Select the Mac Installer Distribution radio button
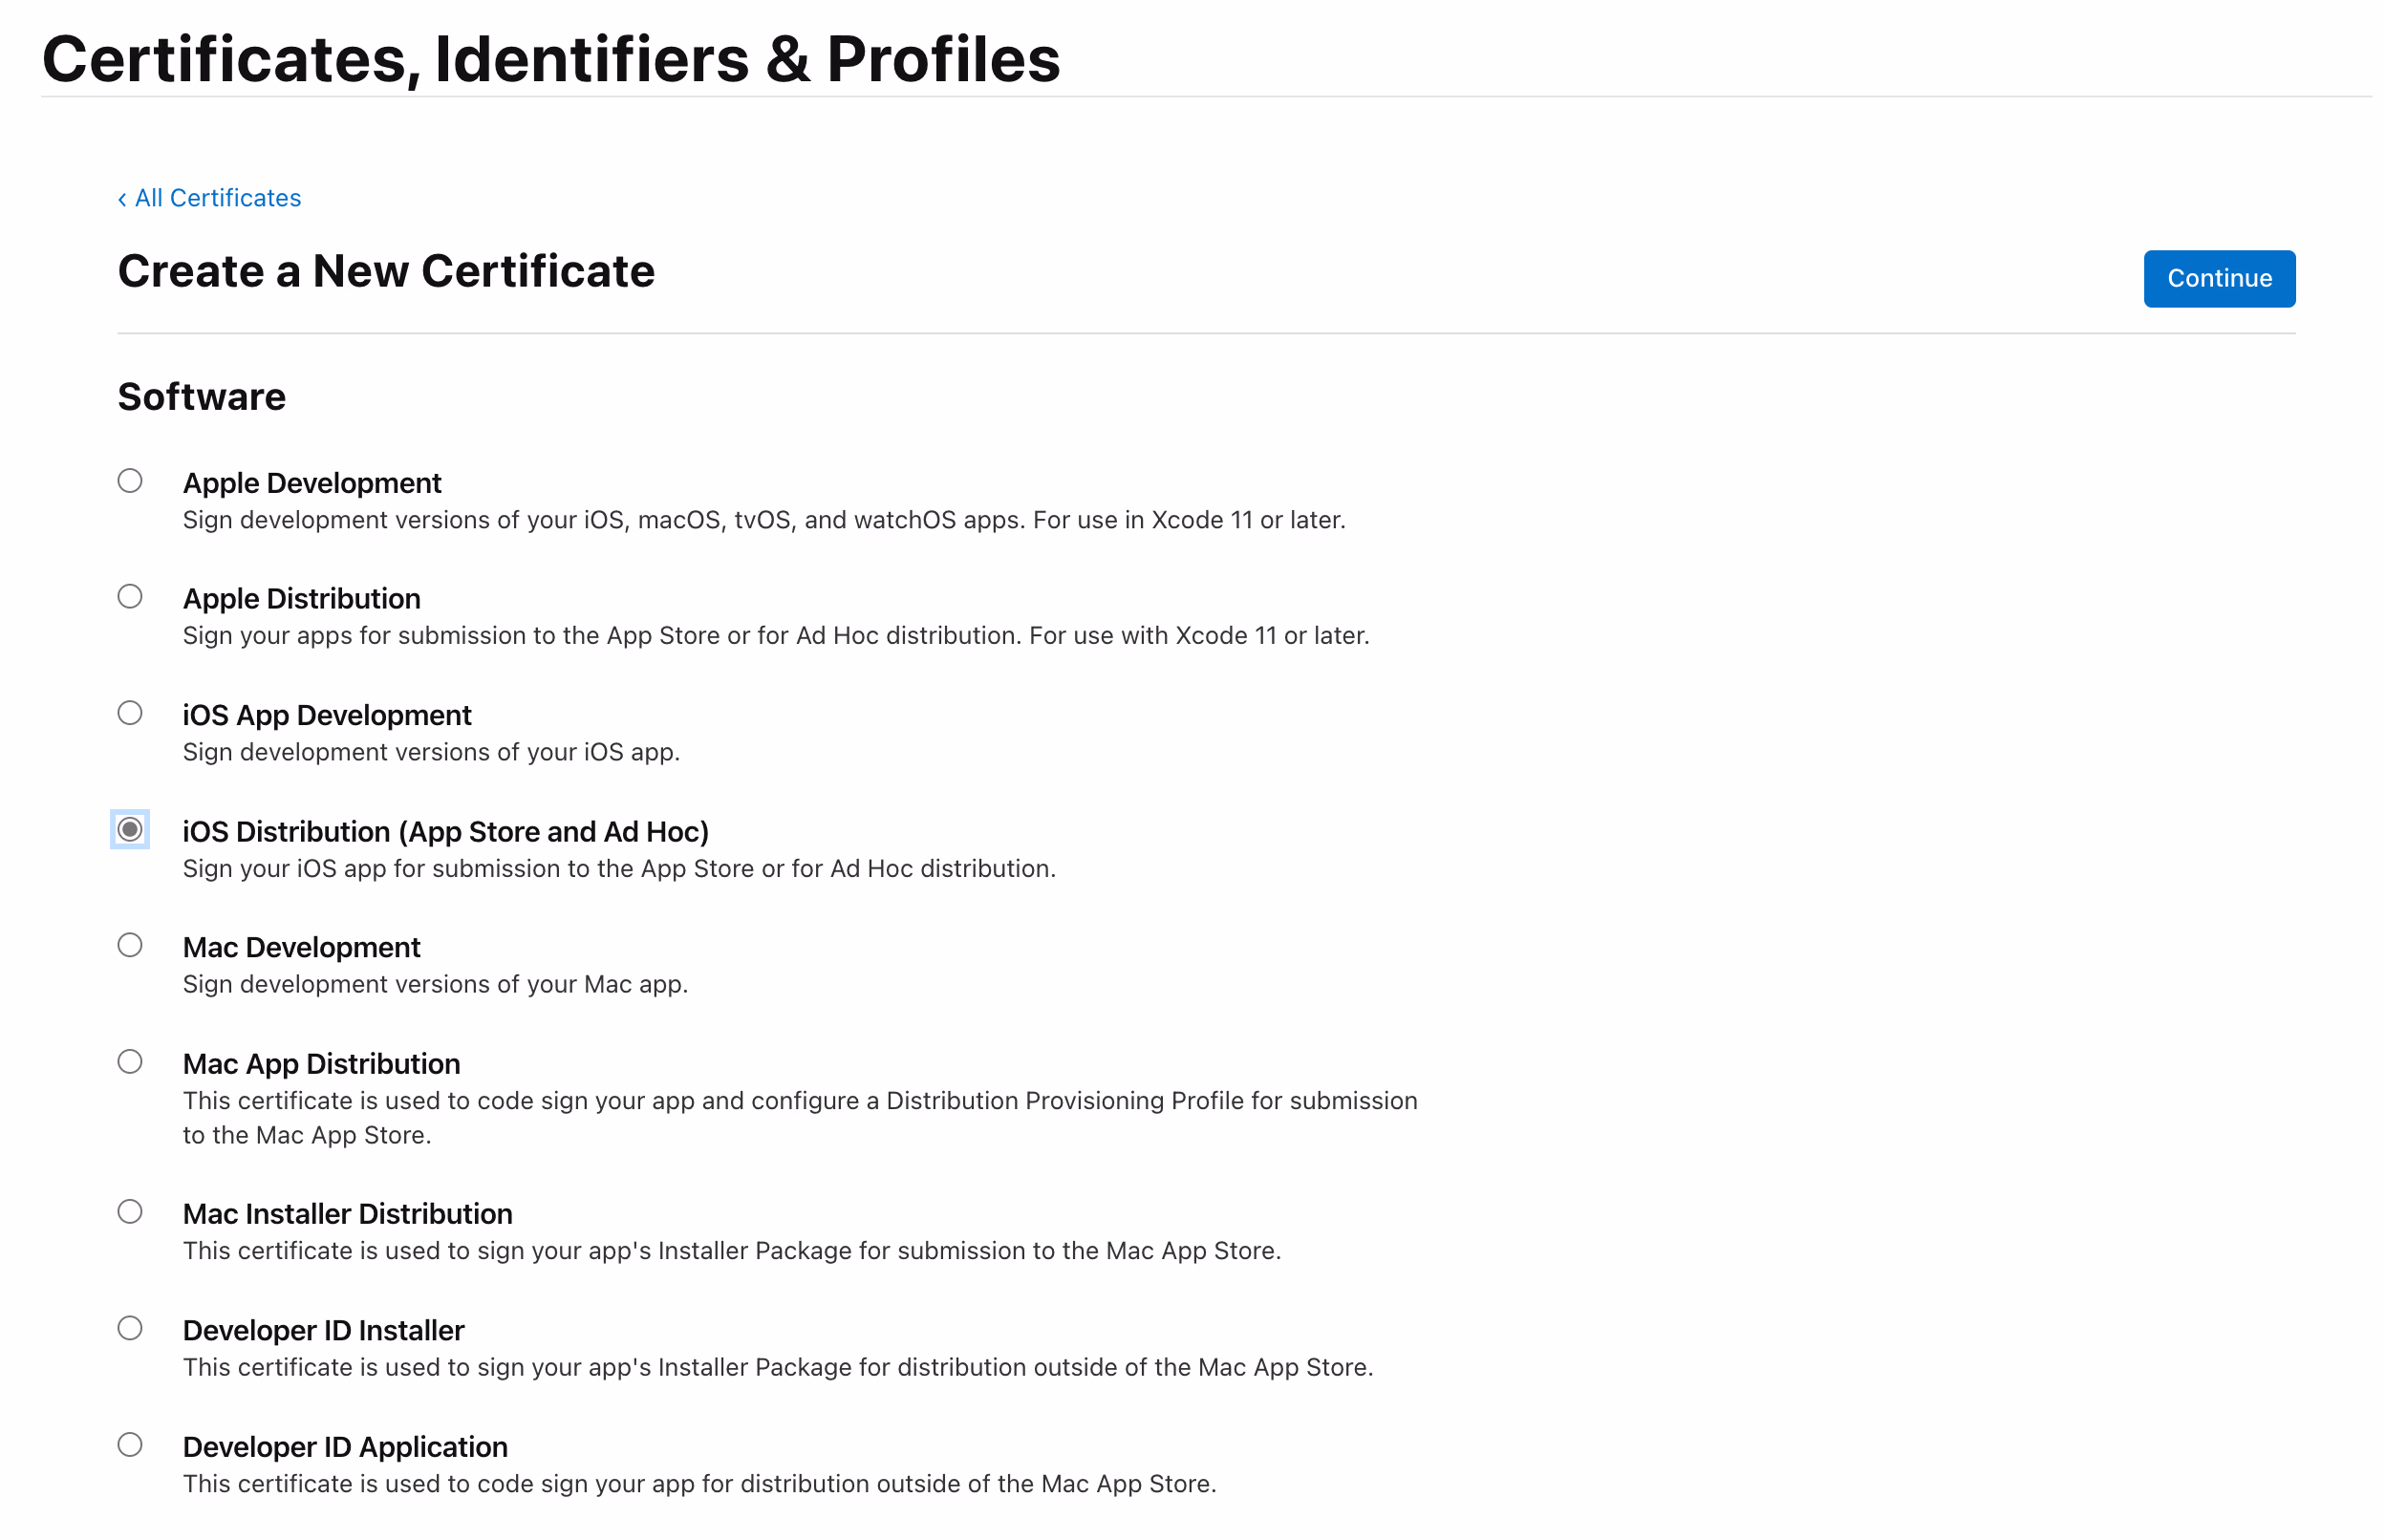 (130, 1213)
